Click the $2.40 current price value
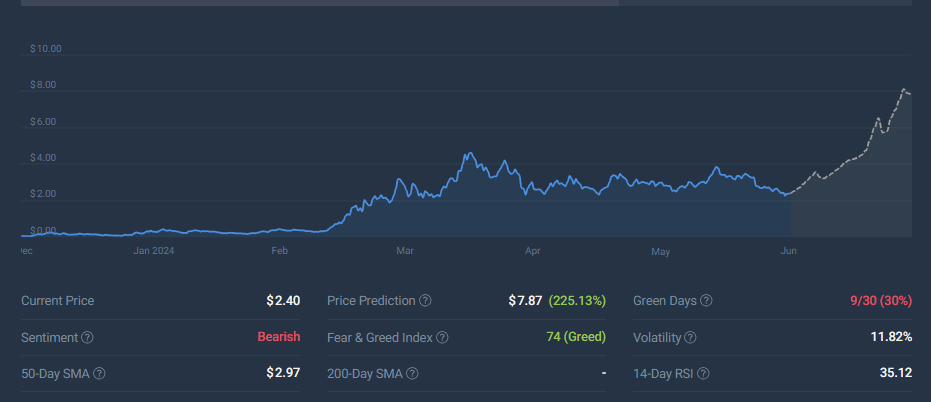The width and height of the screenshot is (931, 402). pos(283,300)
